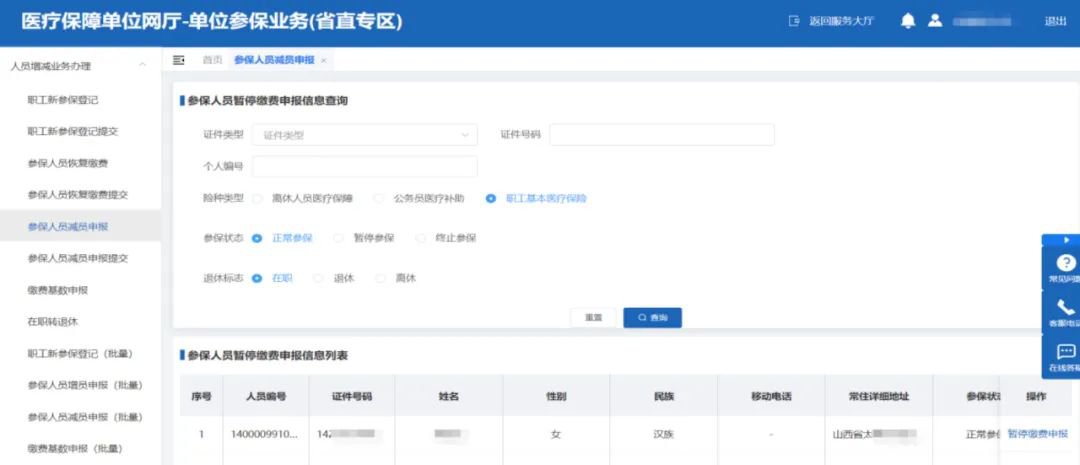Viewport: 1080px width, 465px height.
Task: Expand the blue floating panel arrow
Action: [1066, 240]
